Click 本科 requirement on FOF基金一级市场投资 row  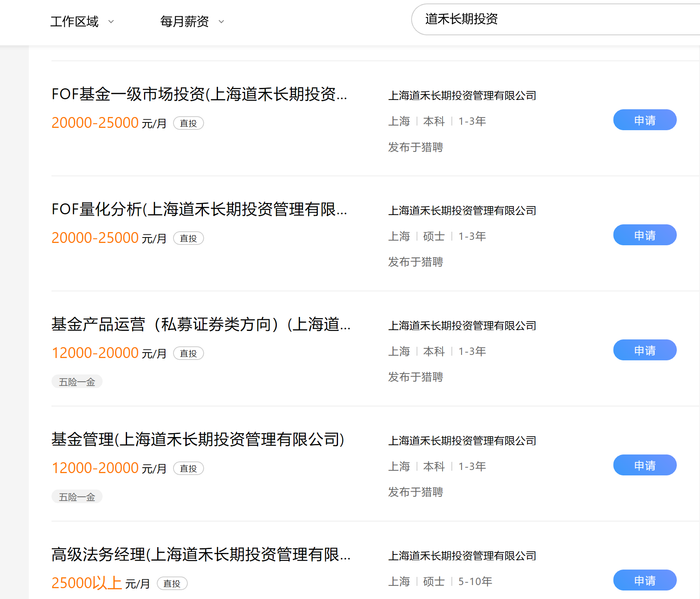coord(434,121)
